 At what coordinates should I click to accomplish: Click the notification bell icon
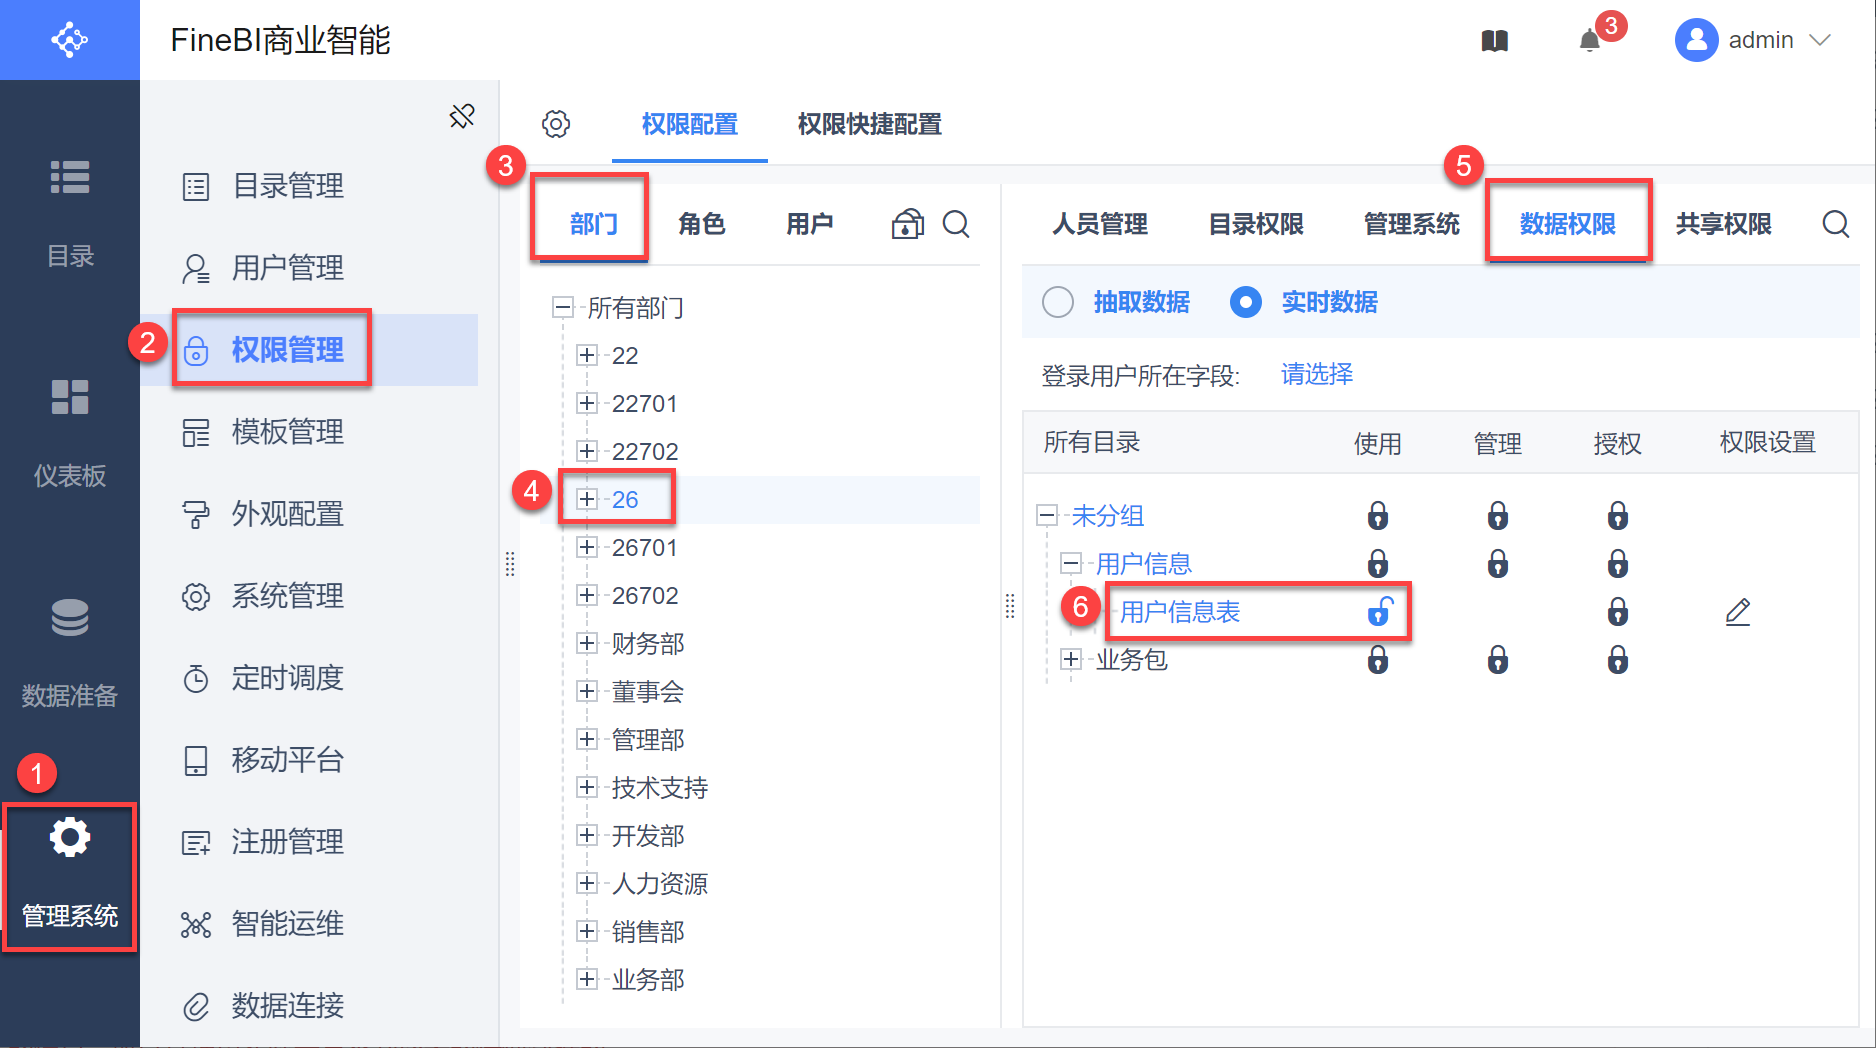point(1590,41)
